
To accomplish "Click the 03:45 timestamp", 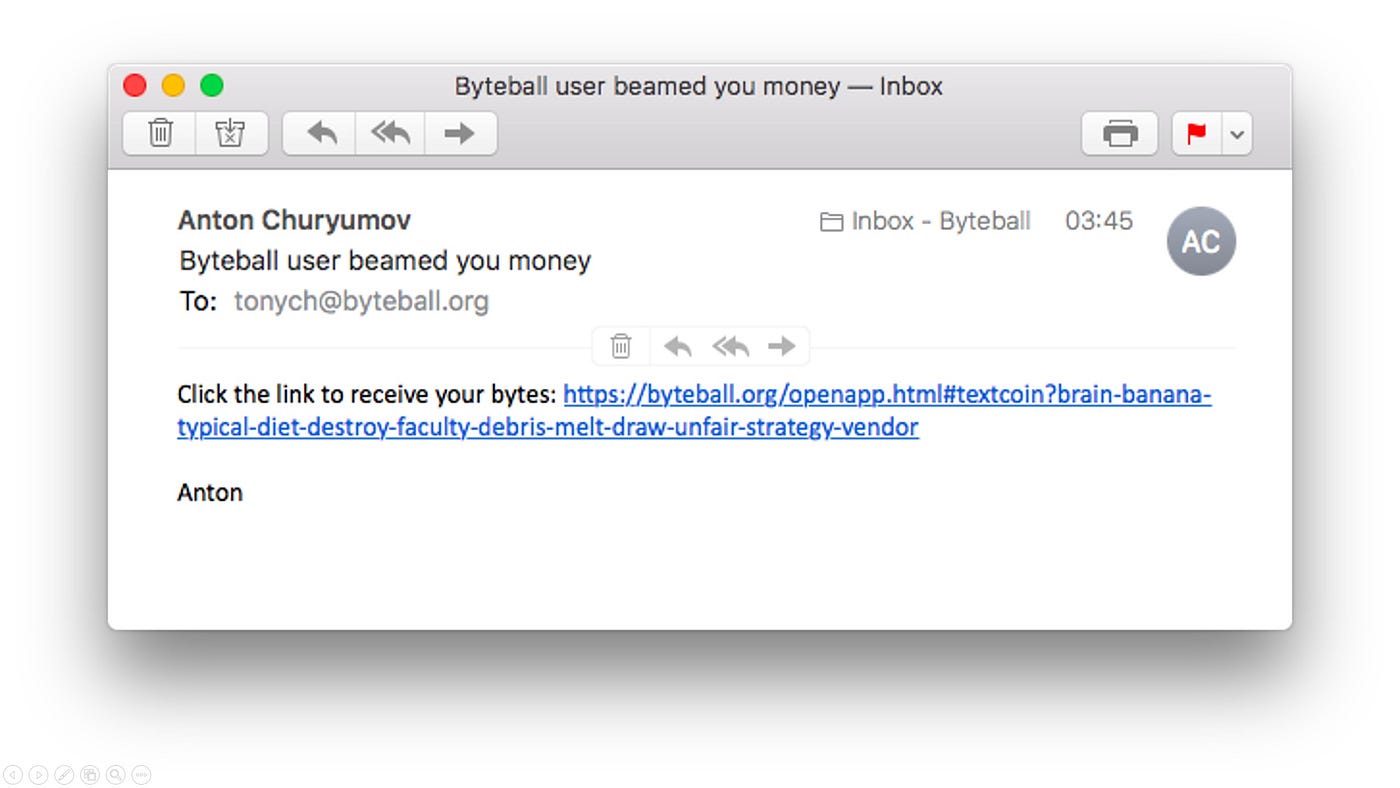I will coord(1099,221).
